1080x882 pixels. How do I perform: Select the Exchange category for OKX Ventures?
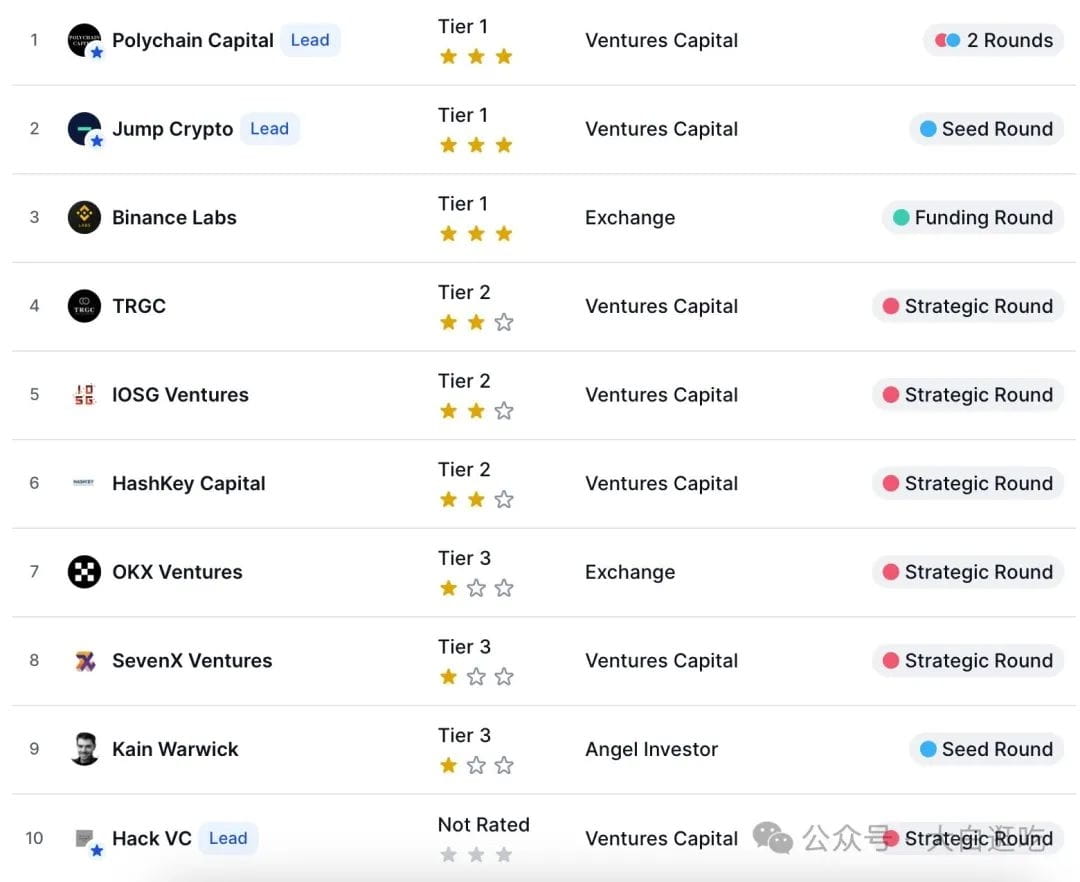(x=630, y=572)
